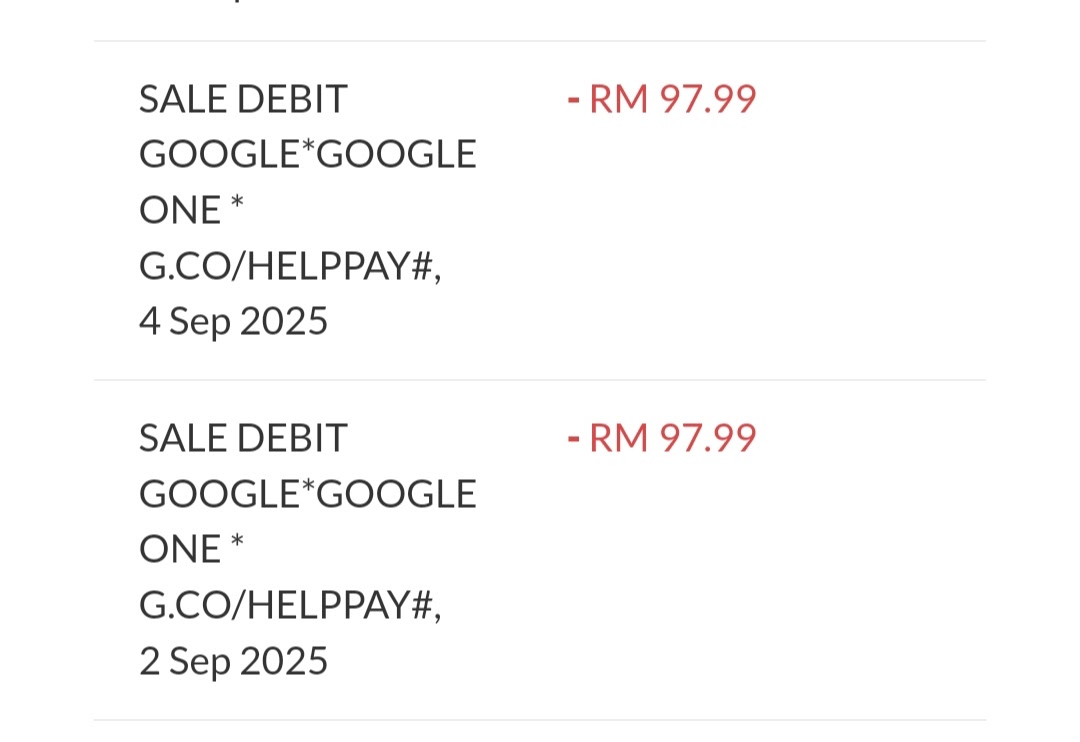Click GOOGLE*GOOGLE text in the 2 Sep entry
The image size is (1080, 742).
[x=308, y=493]
